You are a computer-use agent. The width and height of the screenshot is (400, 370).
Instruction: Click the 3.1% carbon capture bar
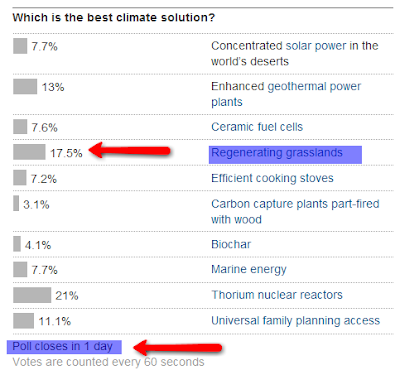[x=16, y=203]
